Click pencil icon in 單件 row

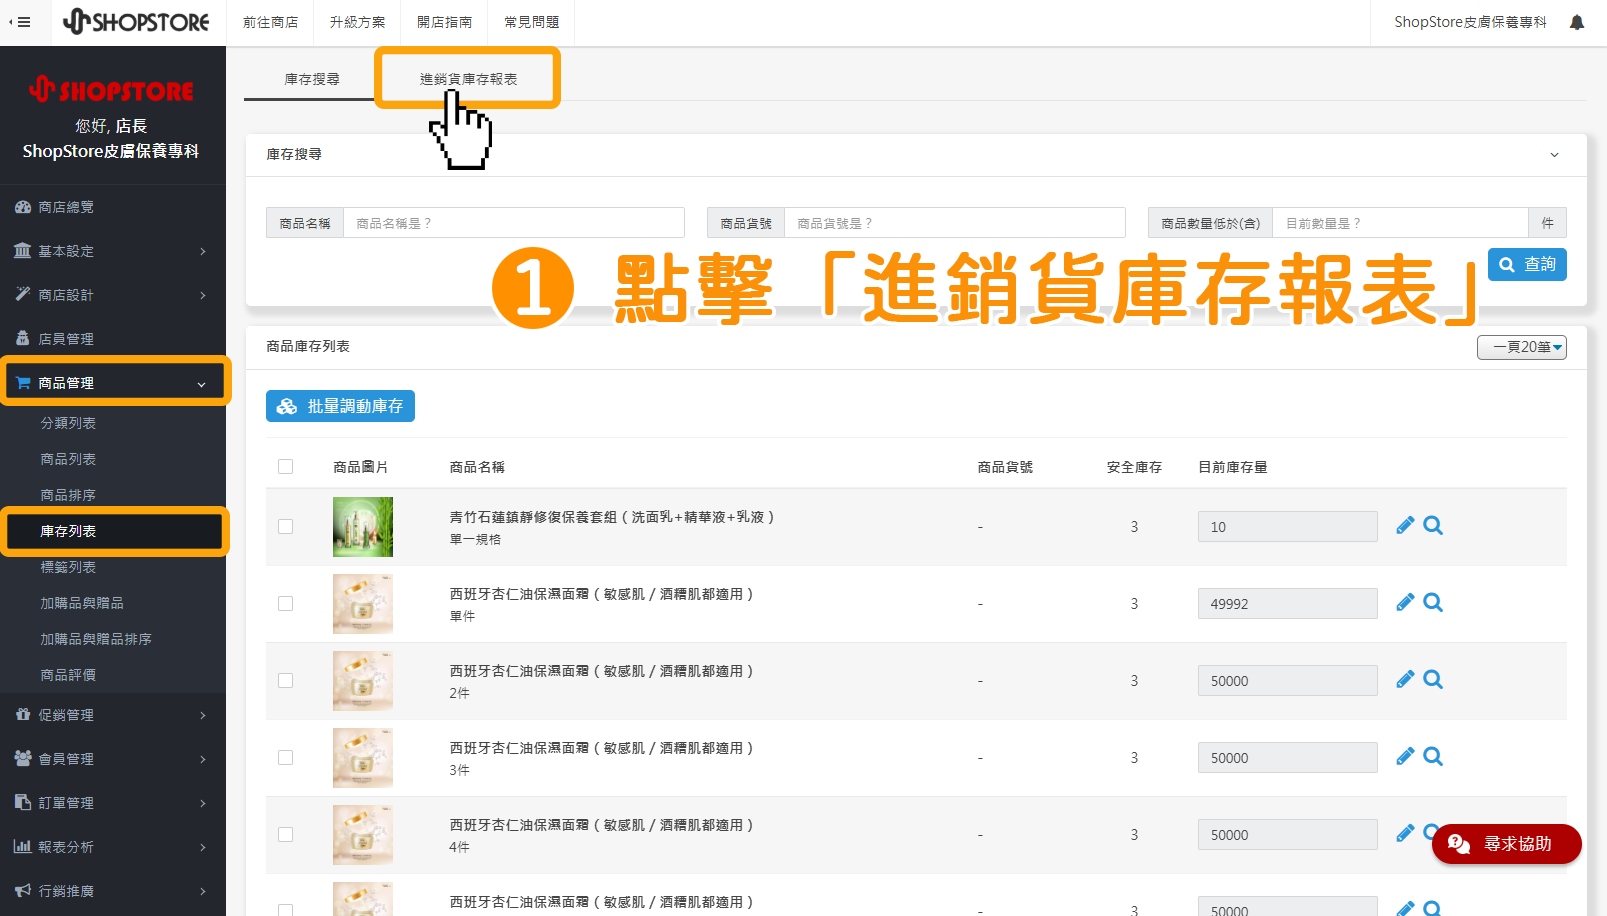coord(1405,603)
